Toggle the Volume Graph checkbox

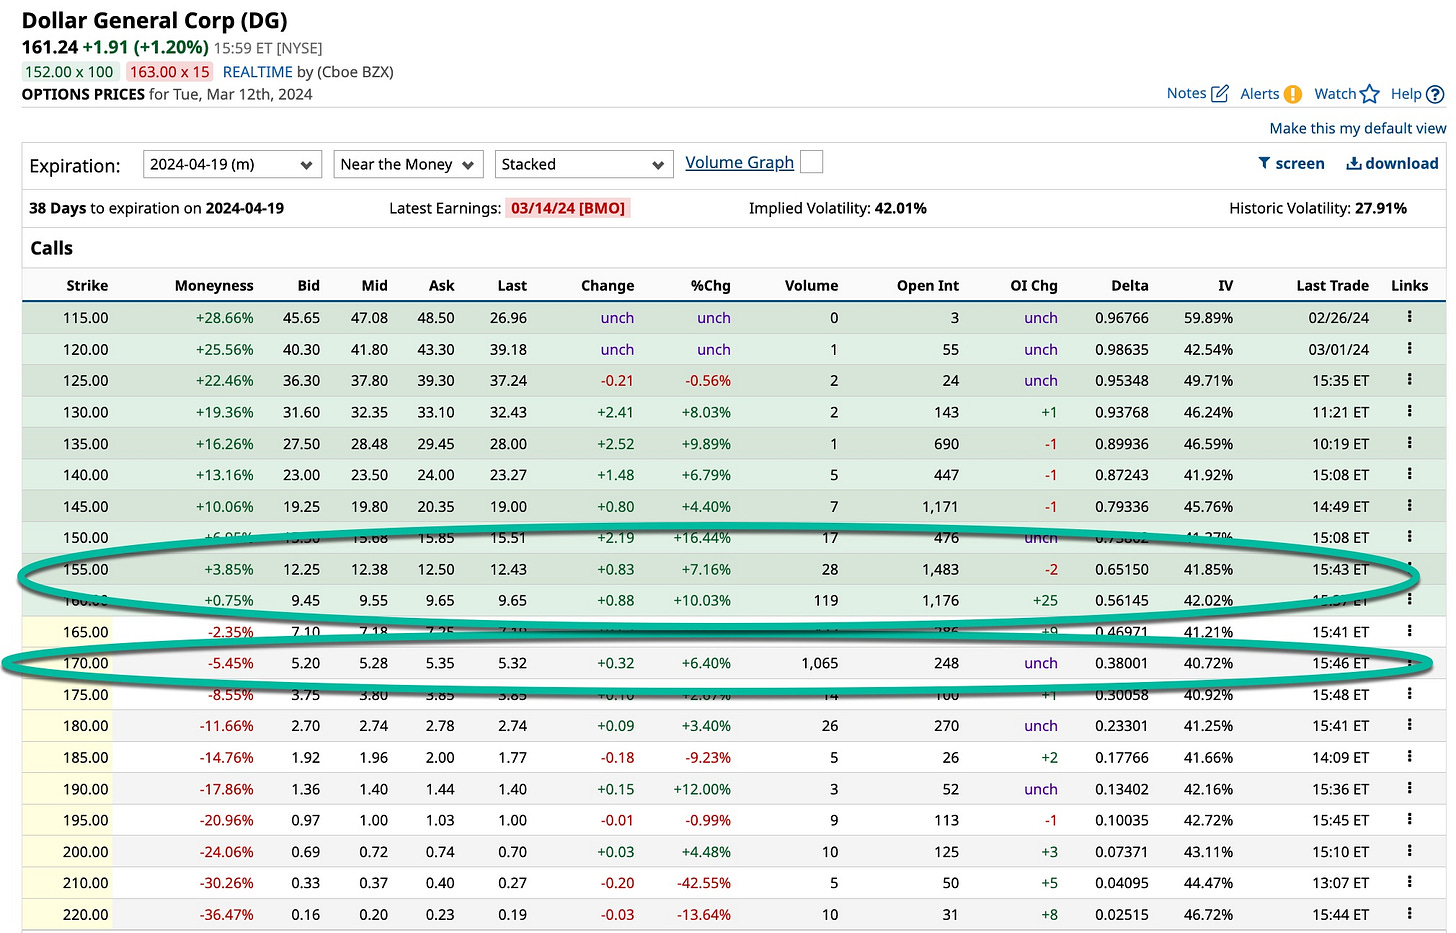tap(812, 162)
